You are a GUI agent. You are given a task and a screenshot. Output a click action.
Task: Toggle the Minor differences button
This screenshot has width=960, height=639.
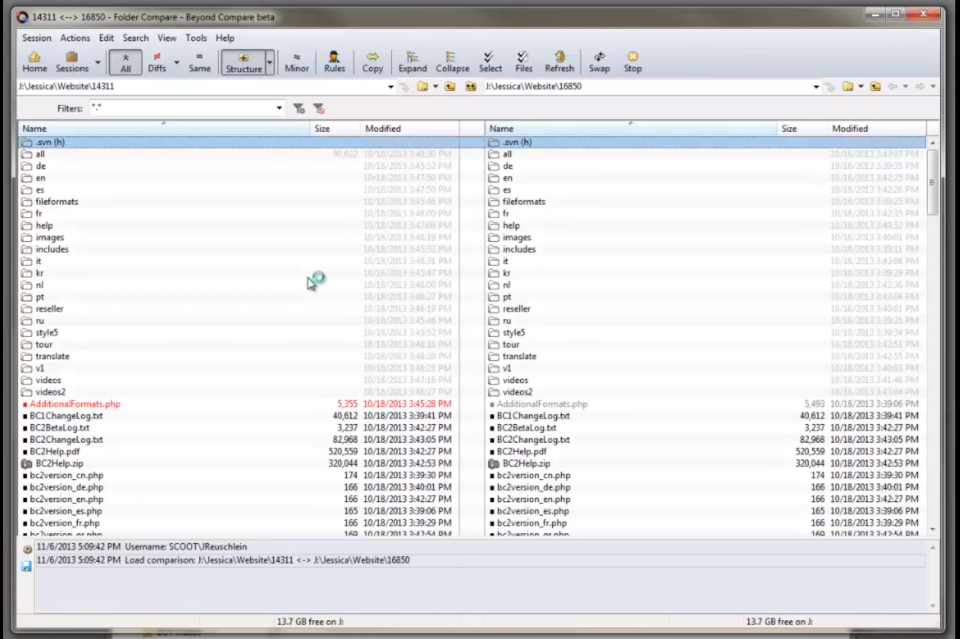[297, 60]
